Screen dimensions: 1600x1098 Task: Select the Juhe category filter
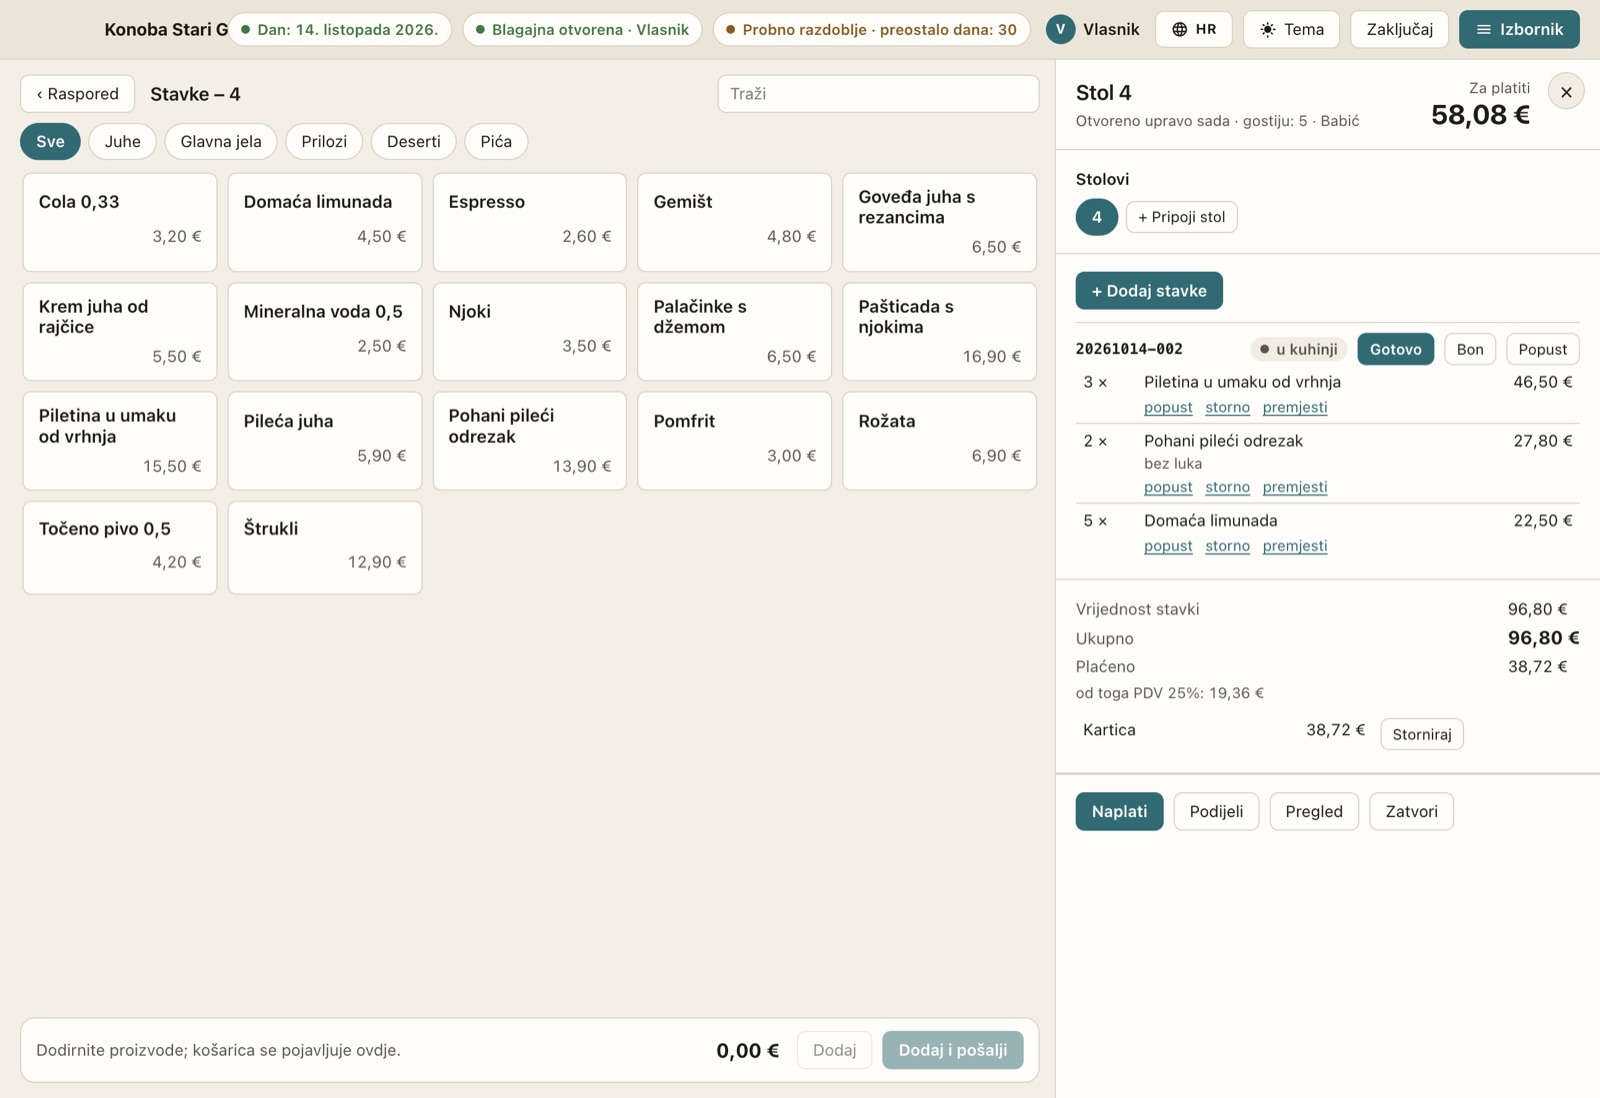pos(123,141)
